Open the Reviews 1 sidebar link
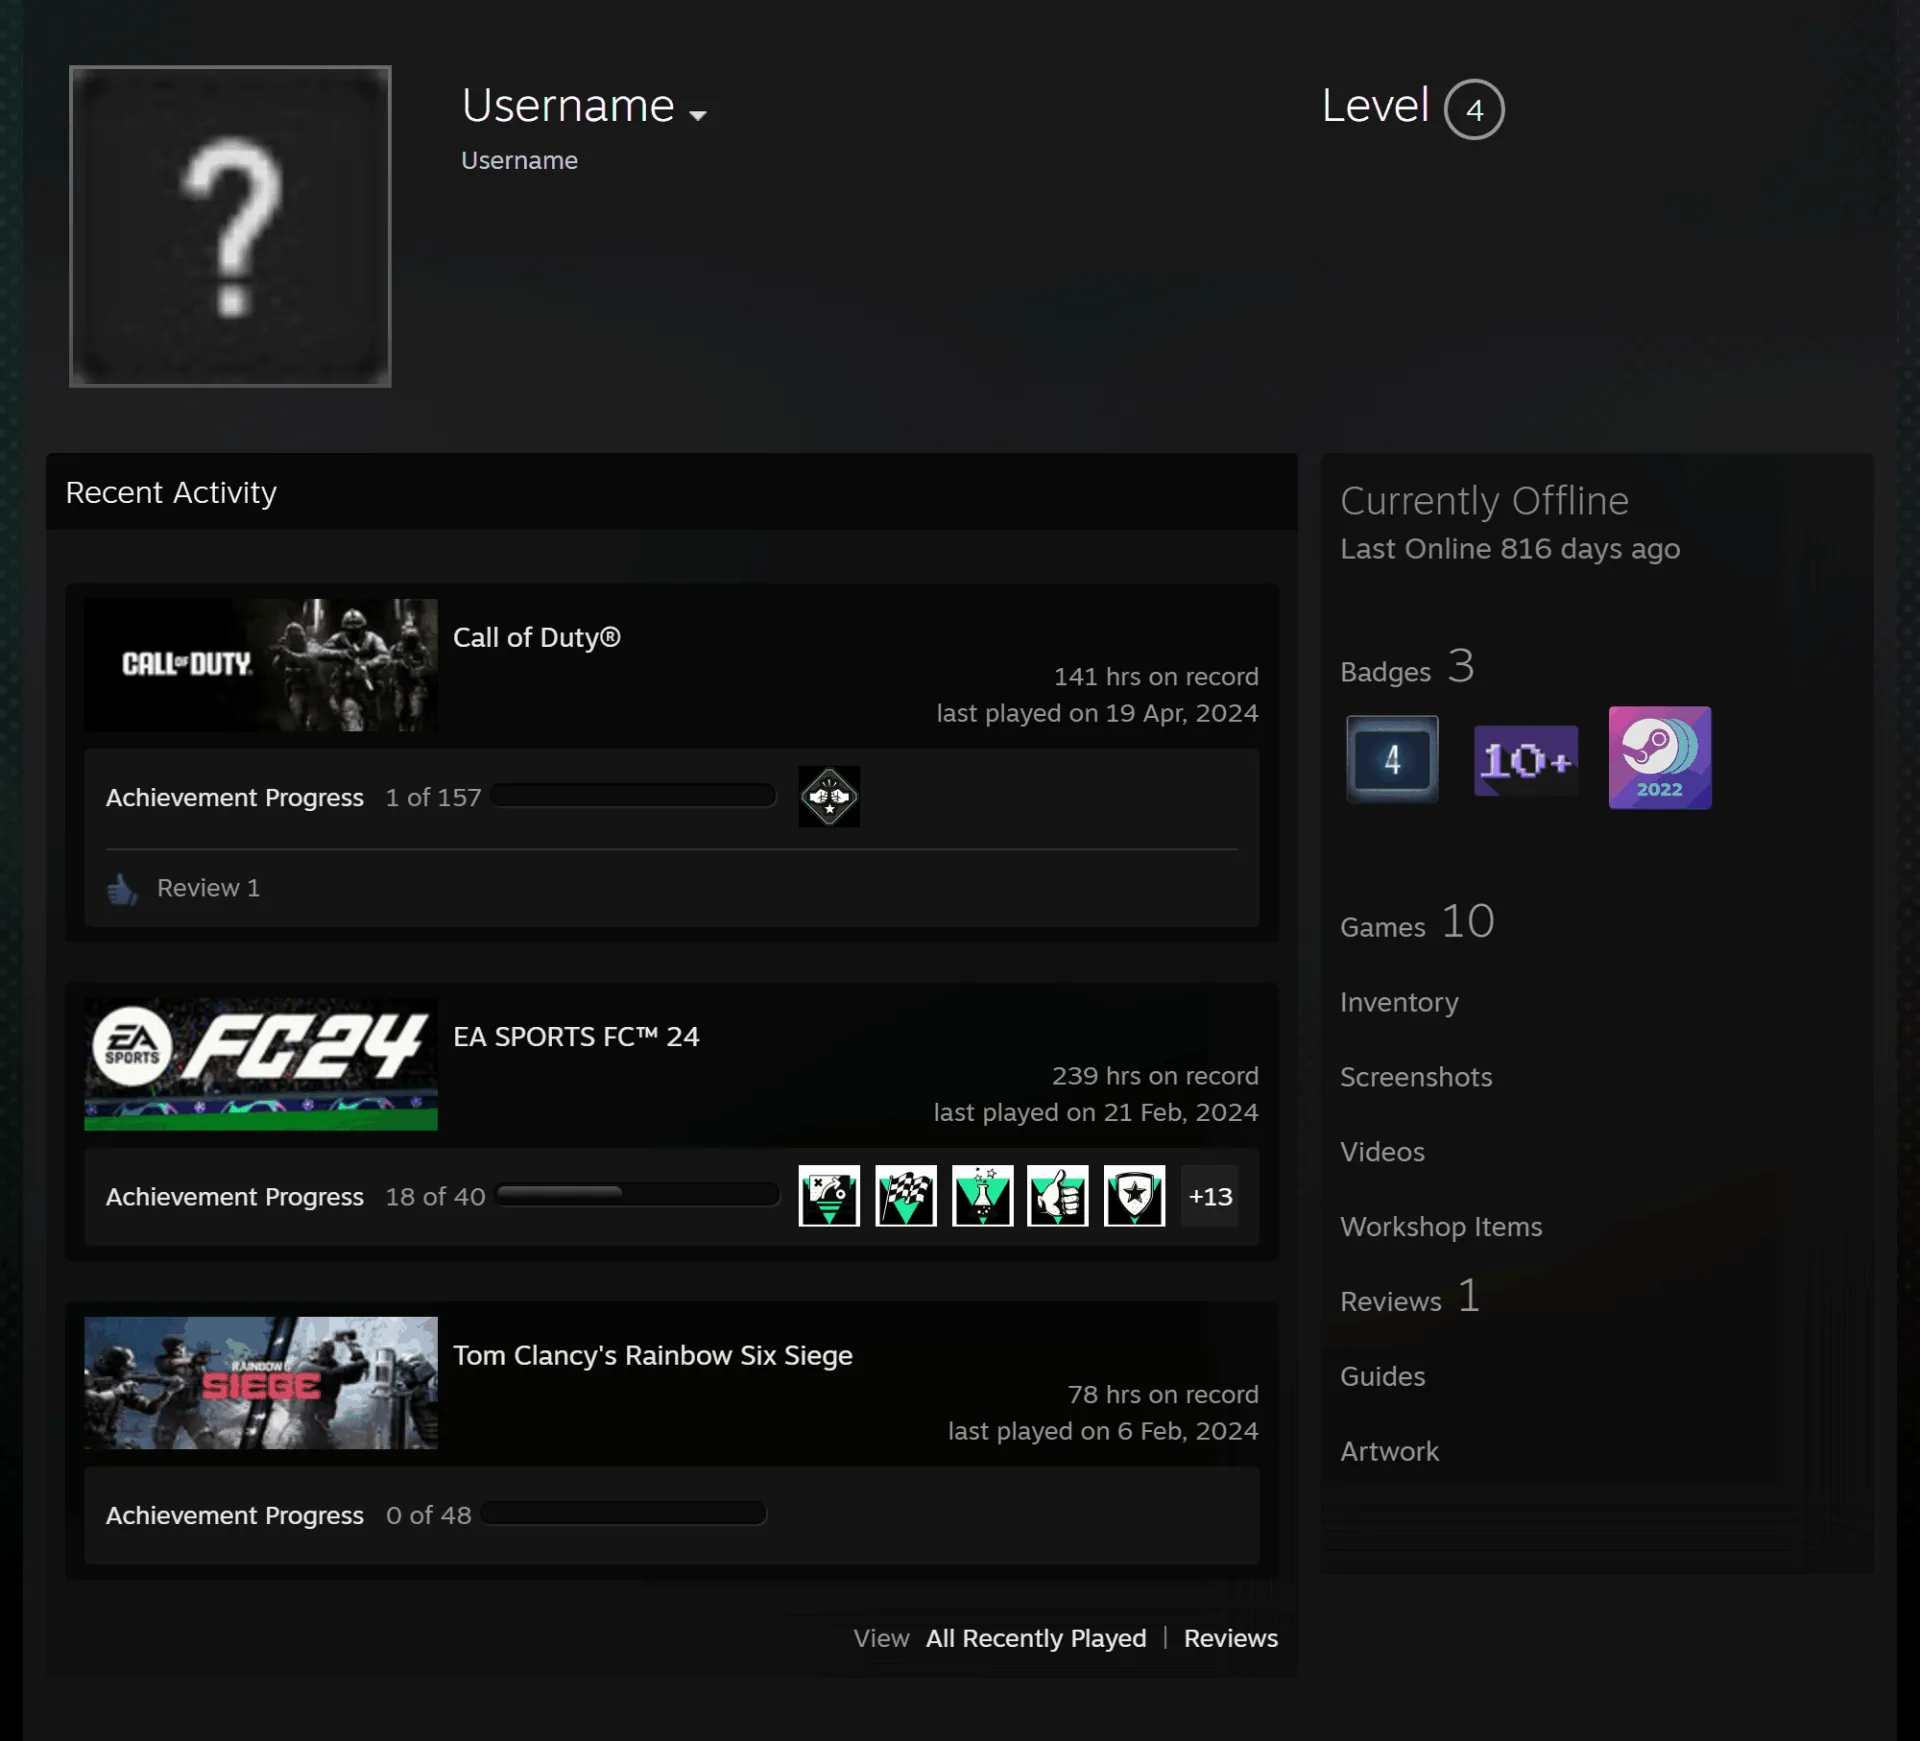Screen dimensions: 1920x1741 [1410, 1298]
